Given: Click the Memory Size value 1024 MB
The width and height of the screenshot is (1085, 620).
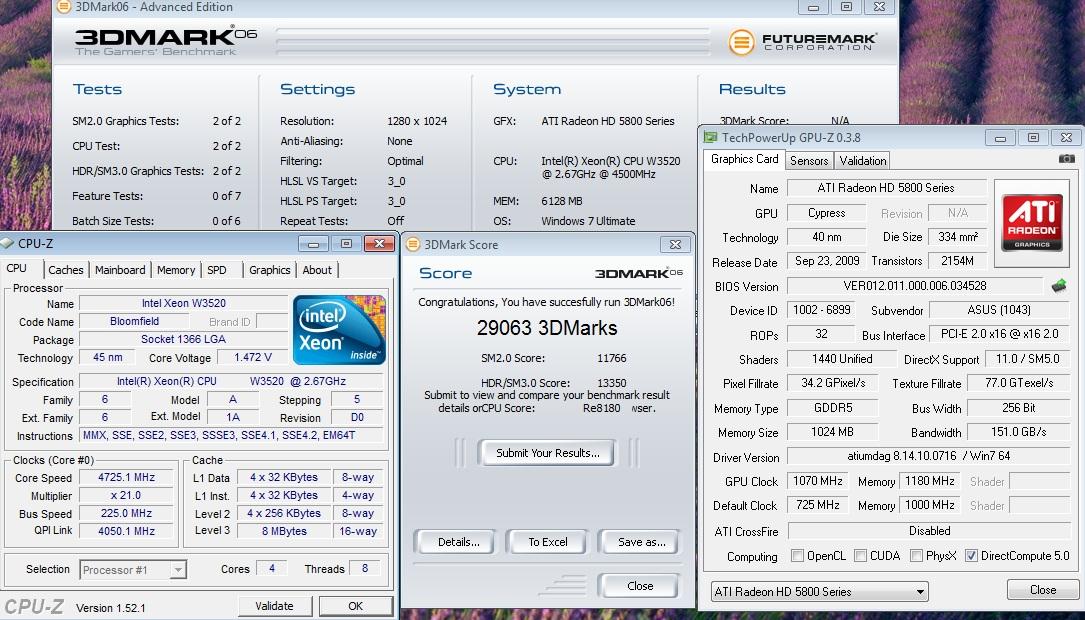Looking at the screenshot, I should (832, 432).
